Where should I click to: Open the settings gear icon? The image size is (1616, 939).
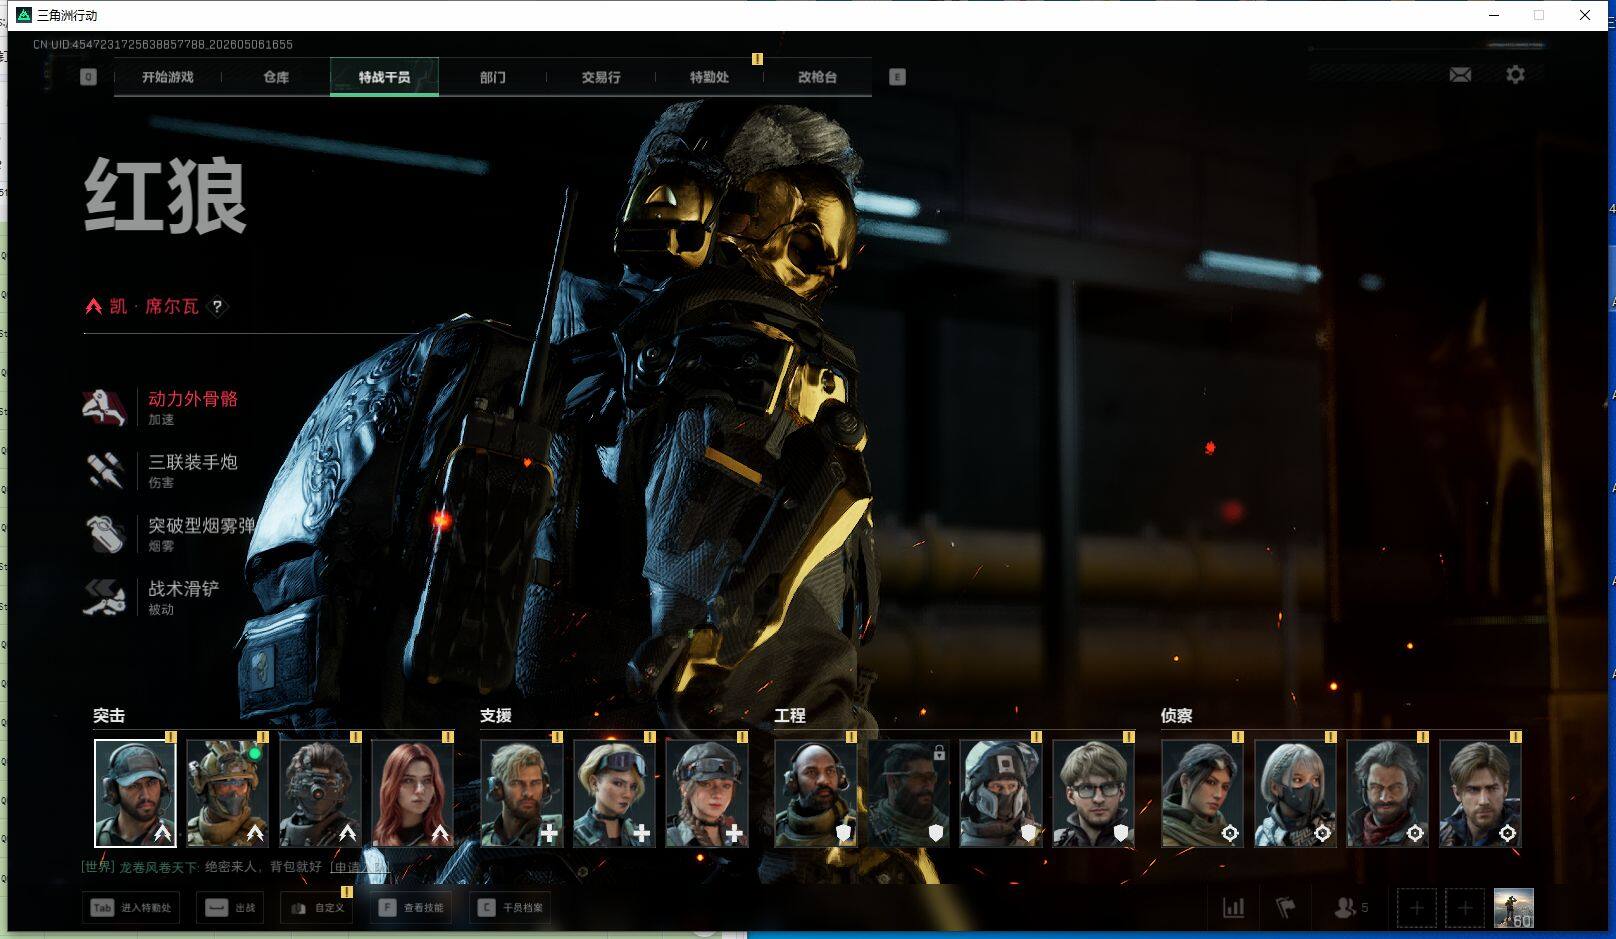pyautogui.click(x=1515, y=75)
